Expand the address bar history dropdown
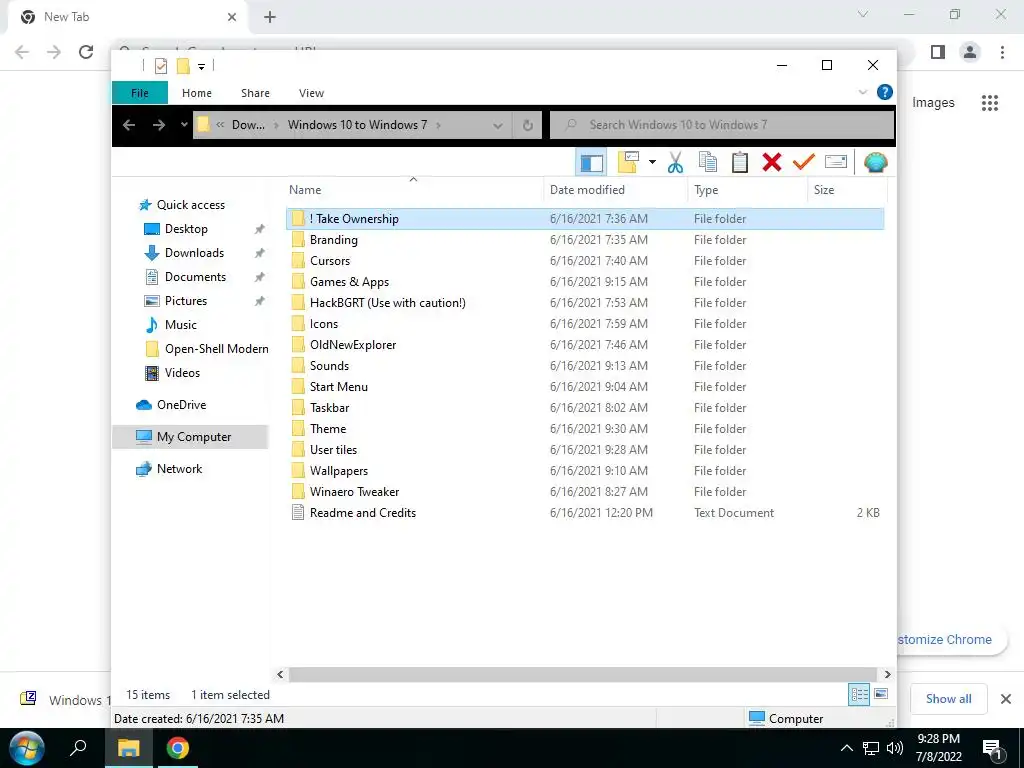Screen dimensions: 1024x768 [498, 125]
